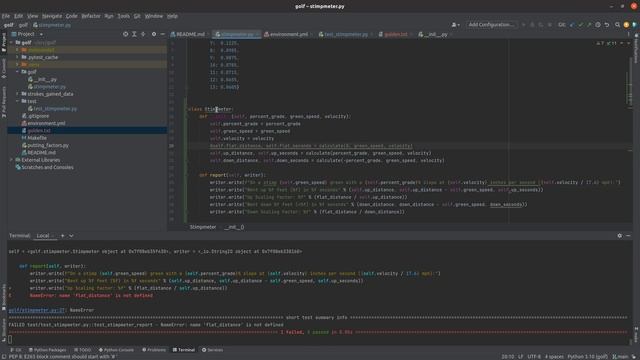The image size is (640, 360).
Task: Open the View menu
Action: tap(32, 16)
